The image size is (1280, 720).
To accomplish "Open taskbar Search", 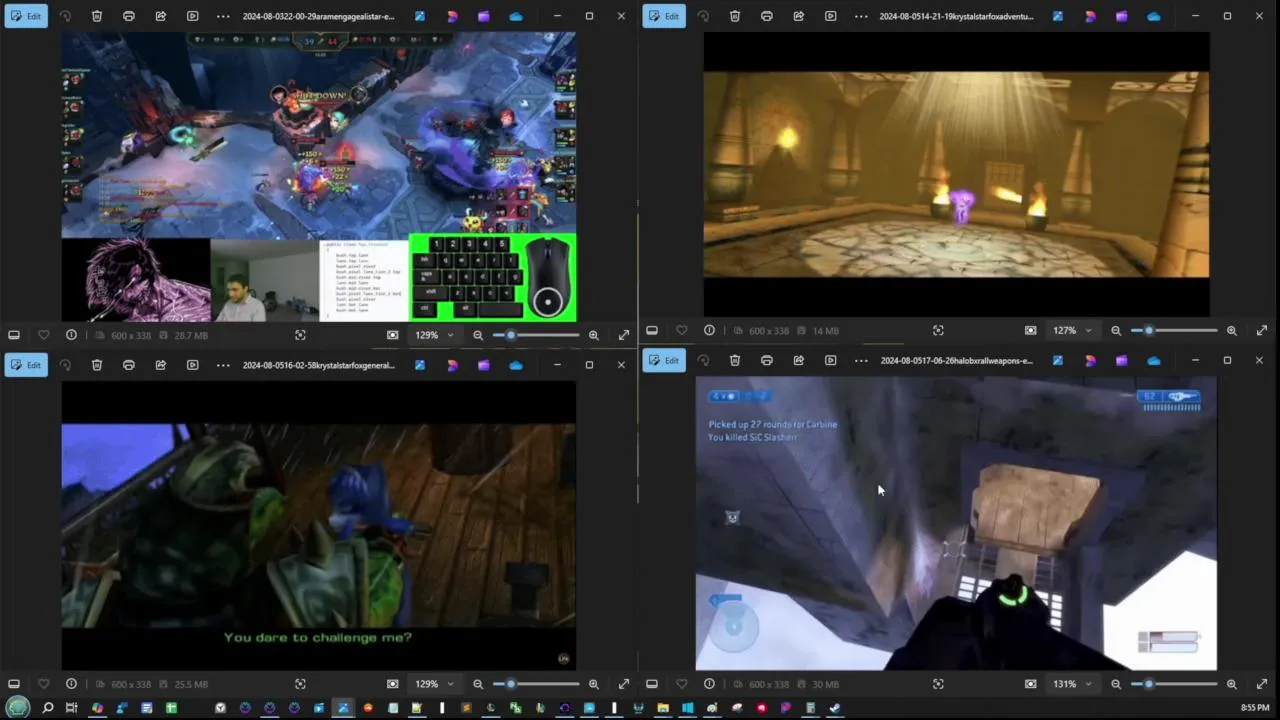I will click(47, 708).
